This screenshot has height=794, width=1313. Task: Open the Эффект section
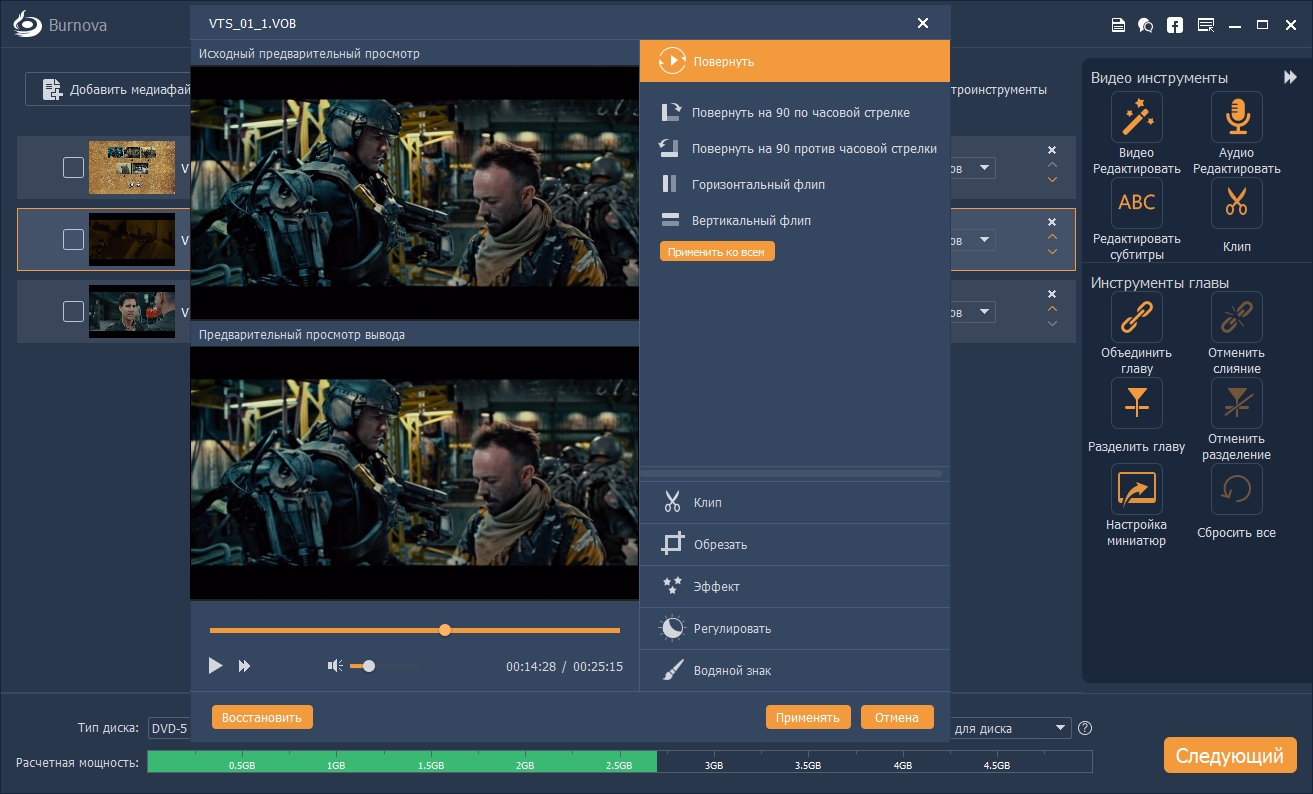(794, 587)
